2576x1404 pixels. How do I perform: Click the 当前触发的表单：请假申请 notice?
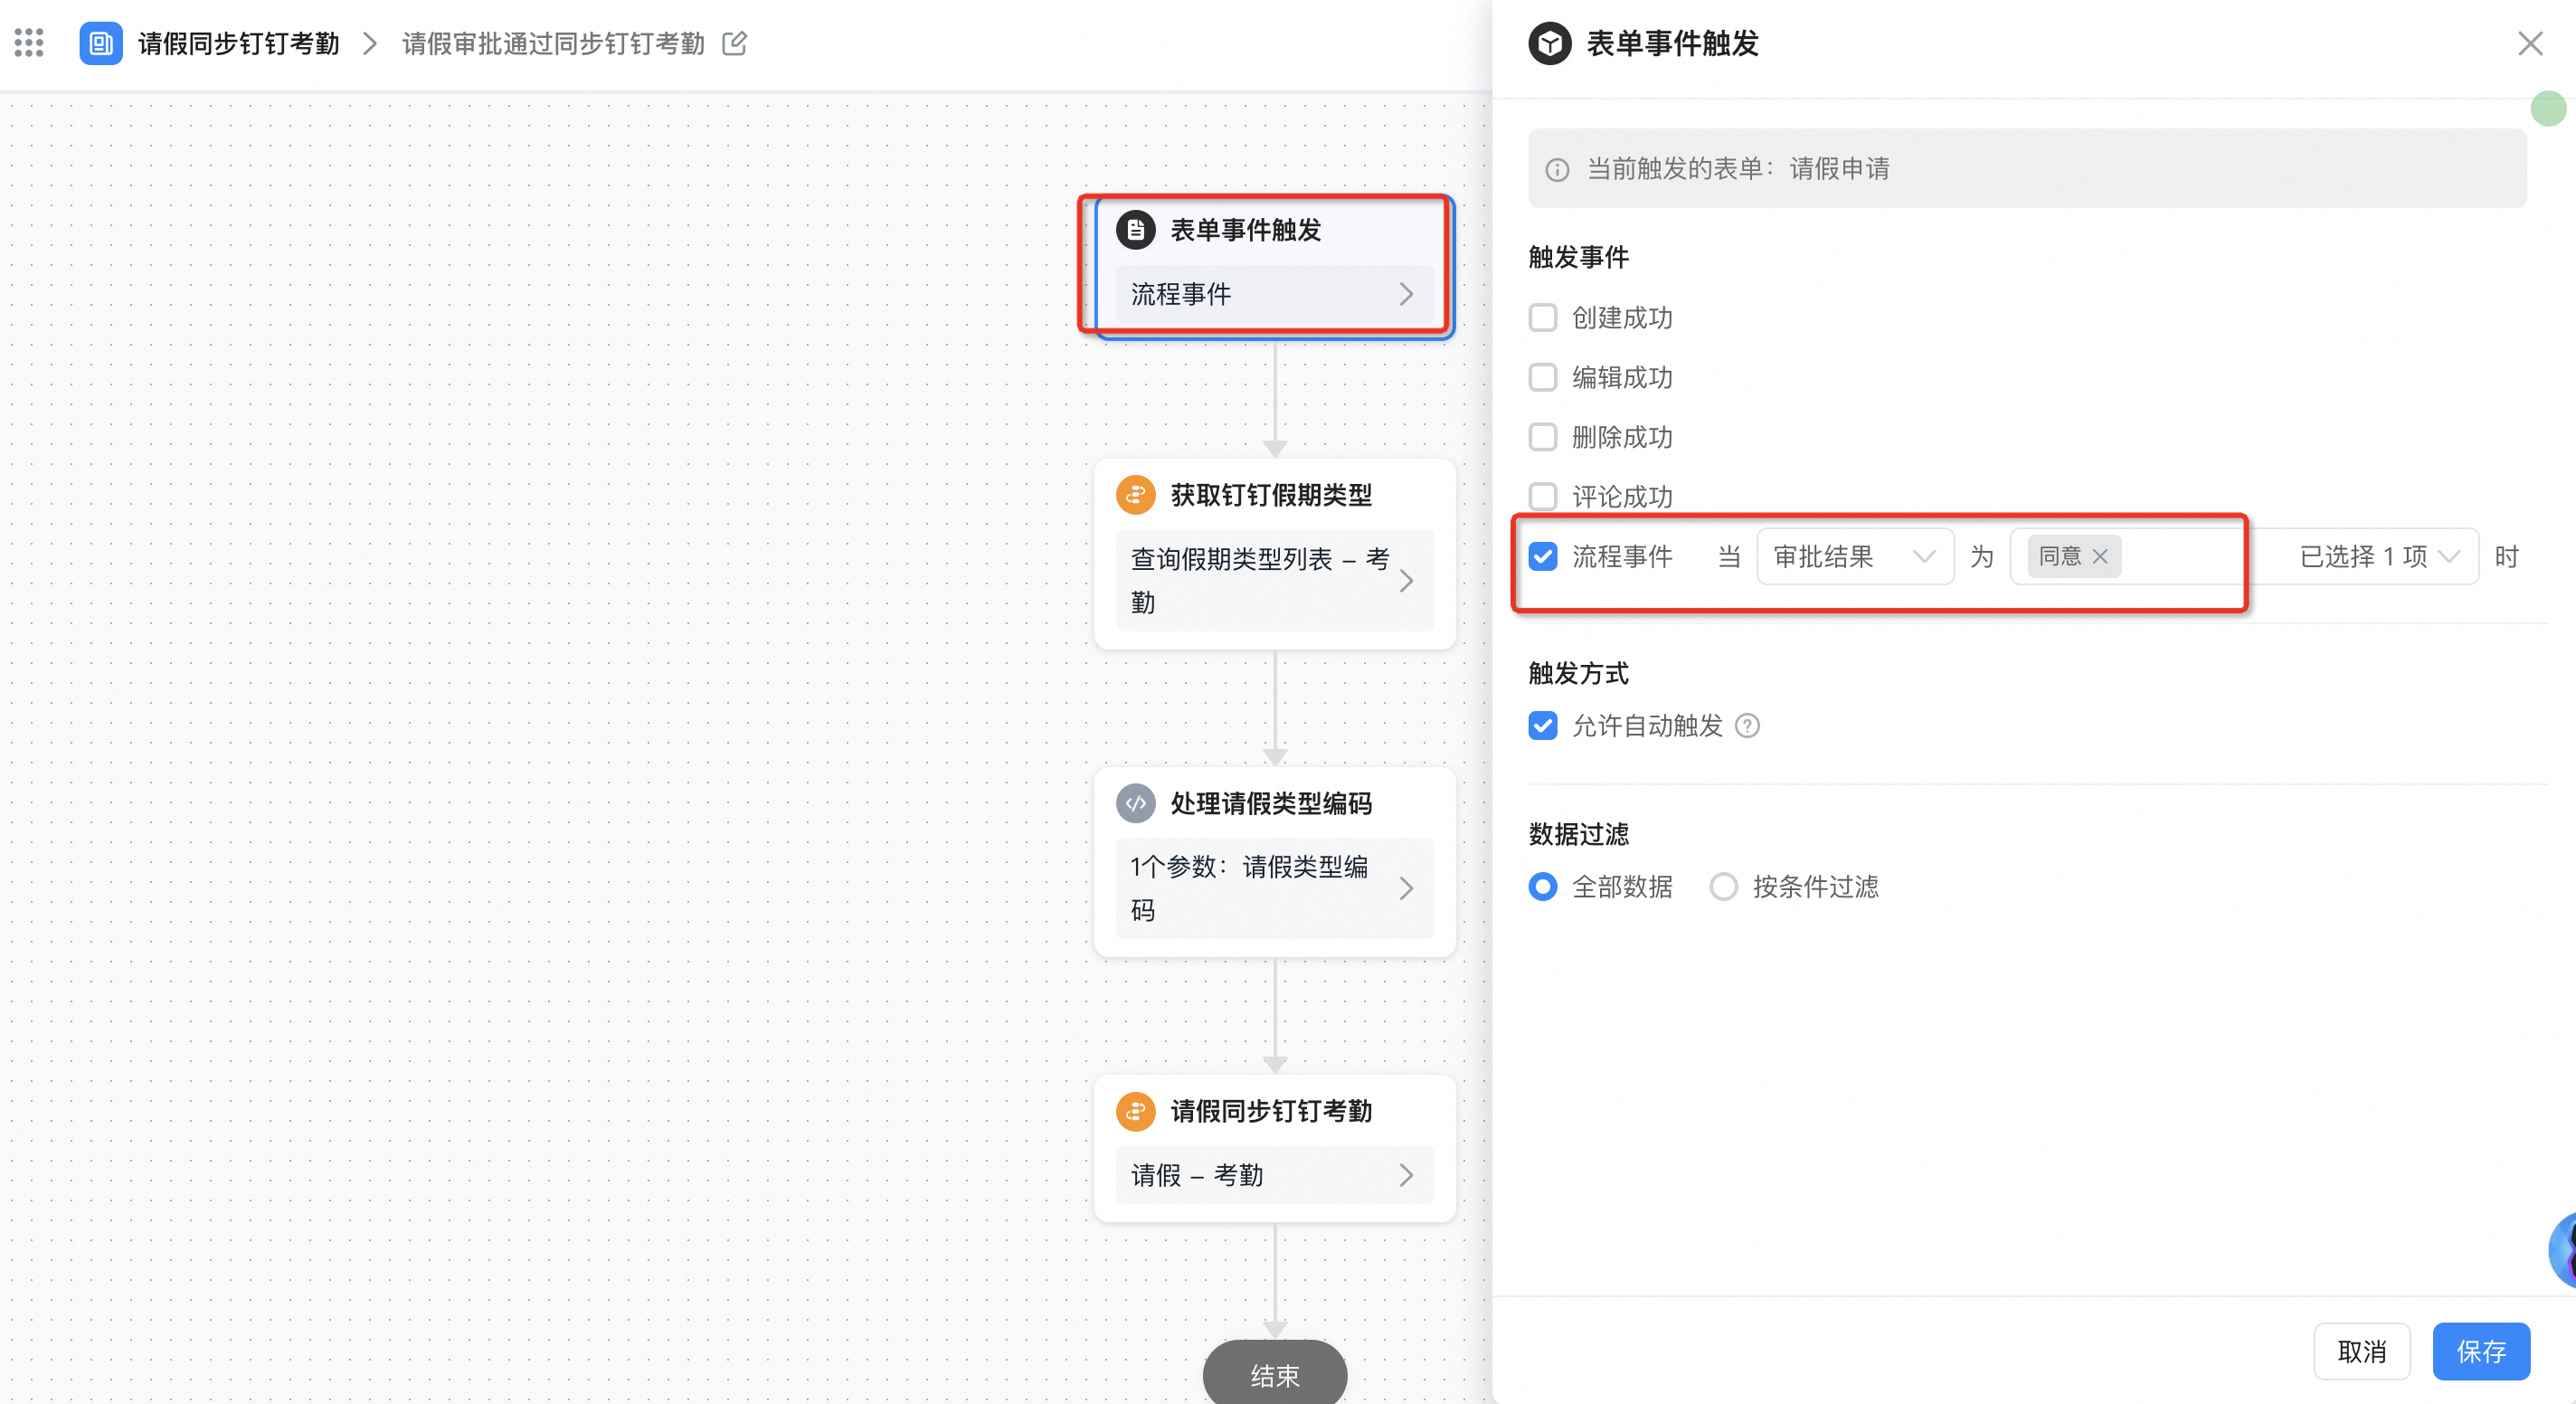2027,169
